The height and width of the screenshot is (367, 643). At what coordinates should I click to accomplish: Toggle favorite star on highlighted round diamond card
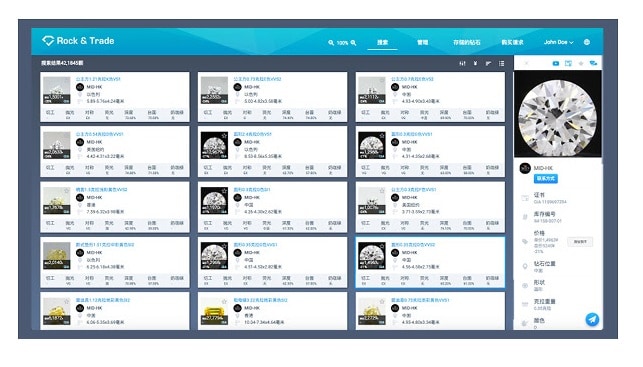tap(382, 246)
